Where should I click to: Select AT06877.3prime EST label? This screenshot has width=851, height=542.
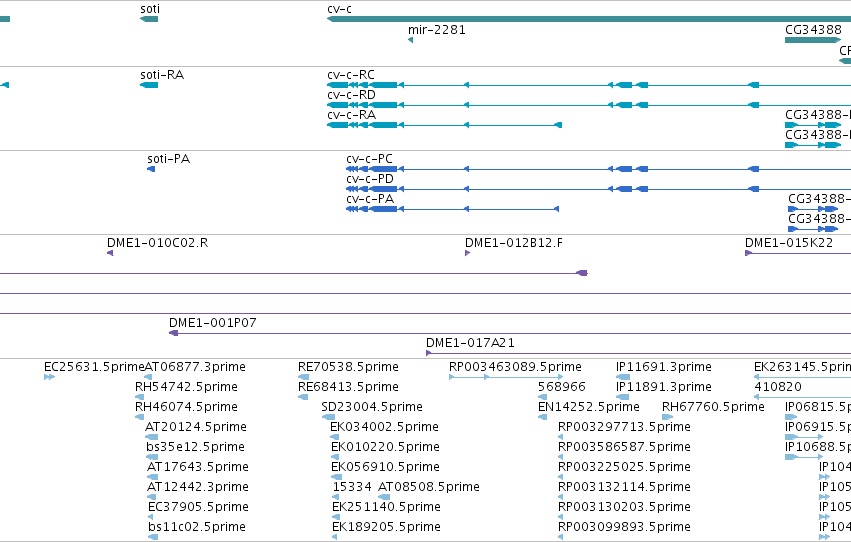(195, 366)
